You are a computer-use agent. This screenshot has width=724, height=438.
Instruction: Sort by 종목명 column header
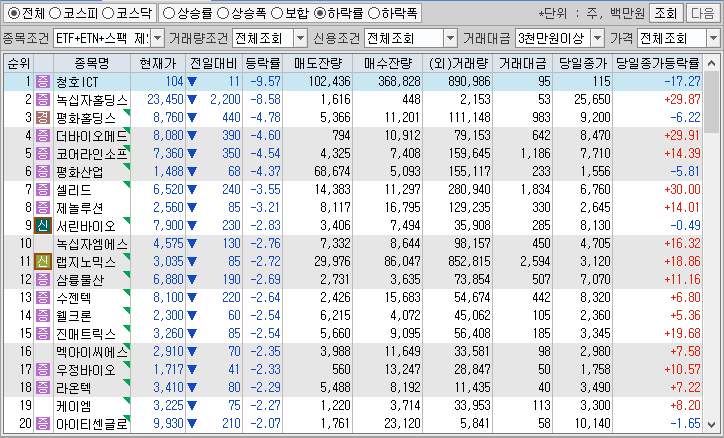pyautogui.click(x=92, y=63)
